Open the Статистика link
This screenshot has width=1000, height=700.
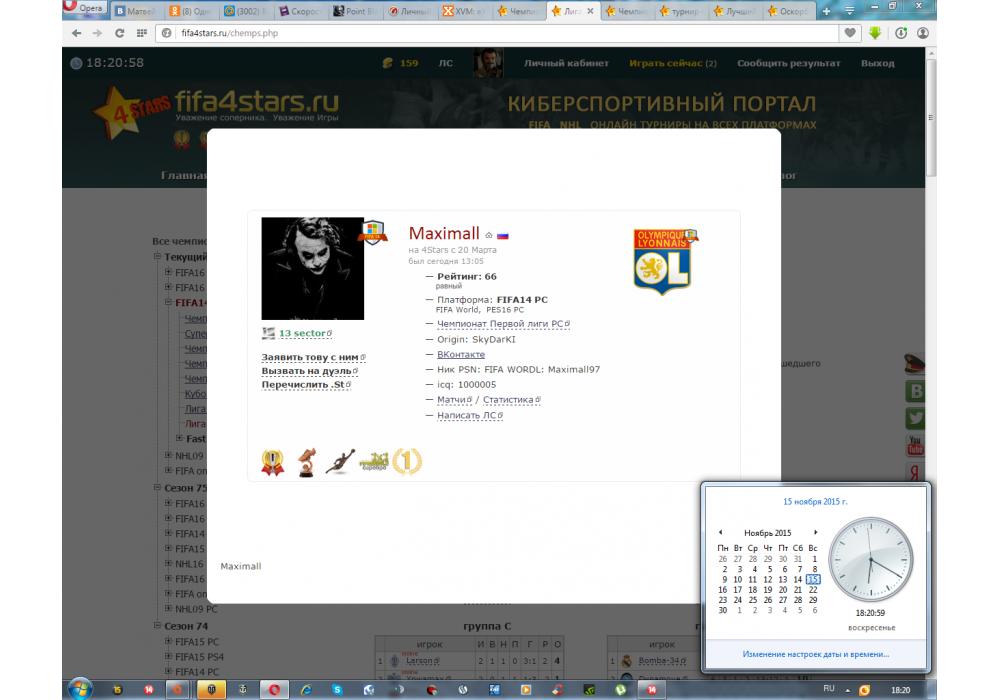[508, 400]
